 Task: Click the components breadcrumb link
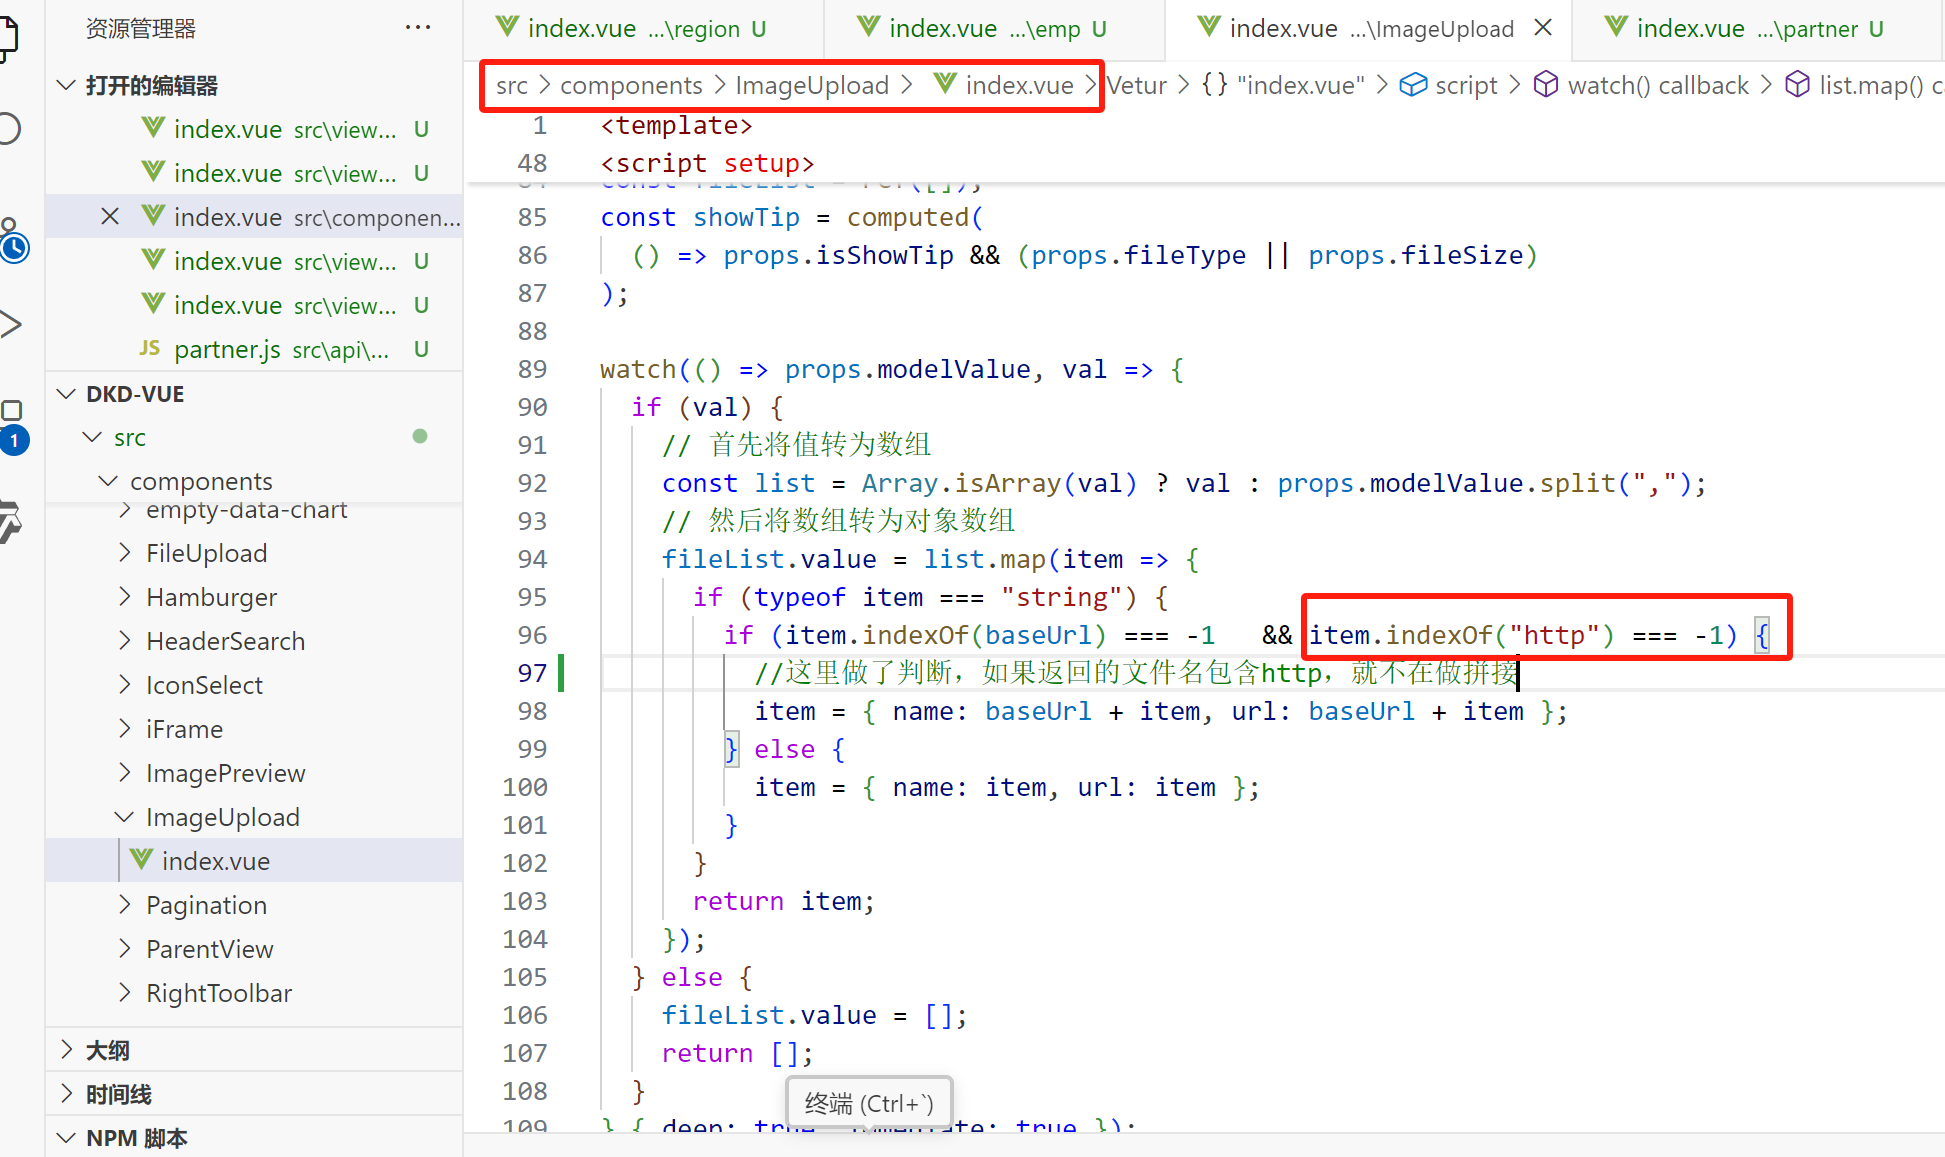pyautogui.click(x=631, y=85)
